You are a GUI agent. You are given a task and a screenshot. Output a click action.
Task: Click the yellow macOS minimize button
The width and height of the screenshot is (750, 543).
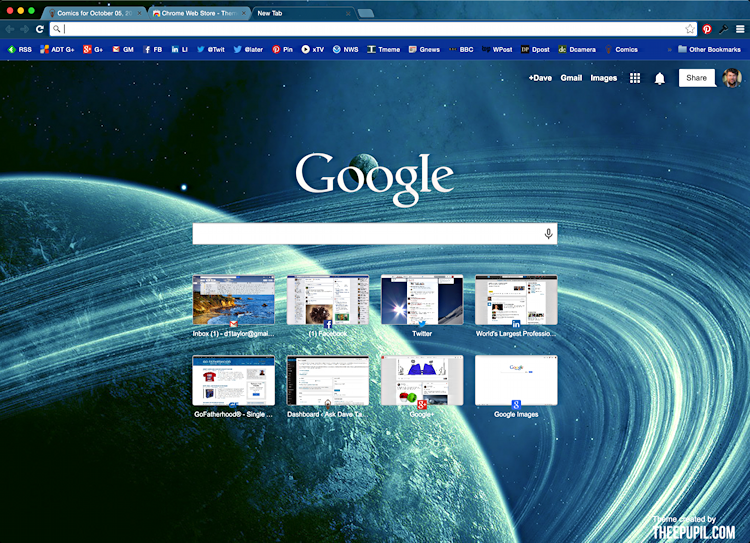[21, 11]
